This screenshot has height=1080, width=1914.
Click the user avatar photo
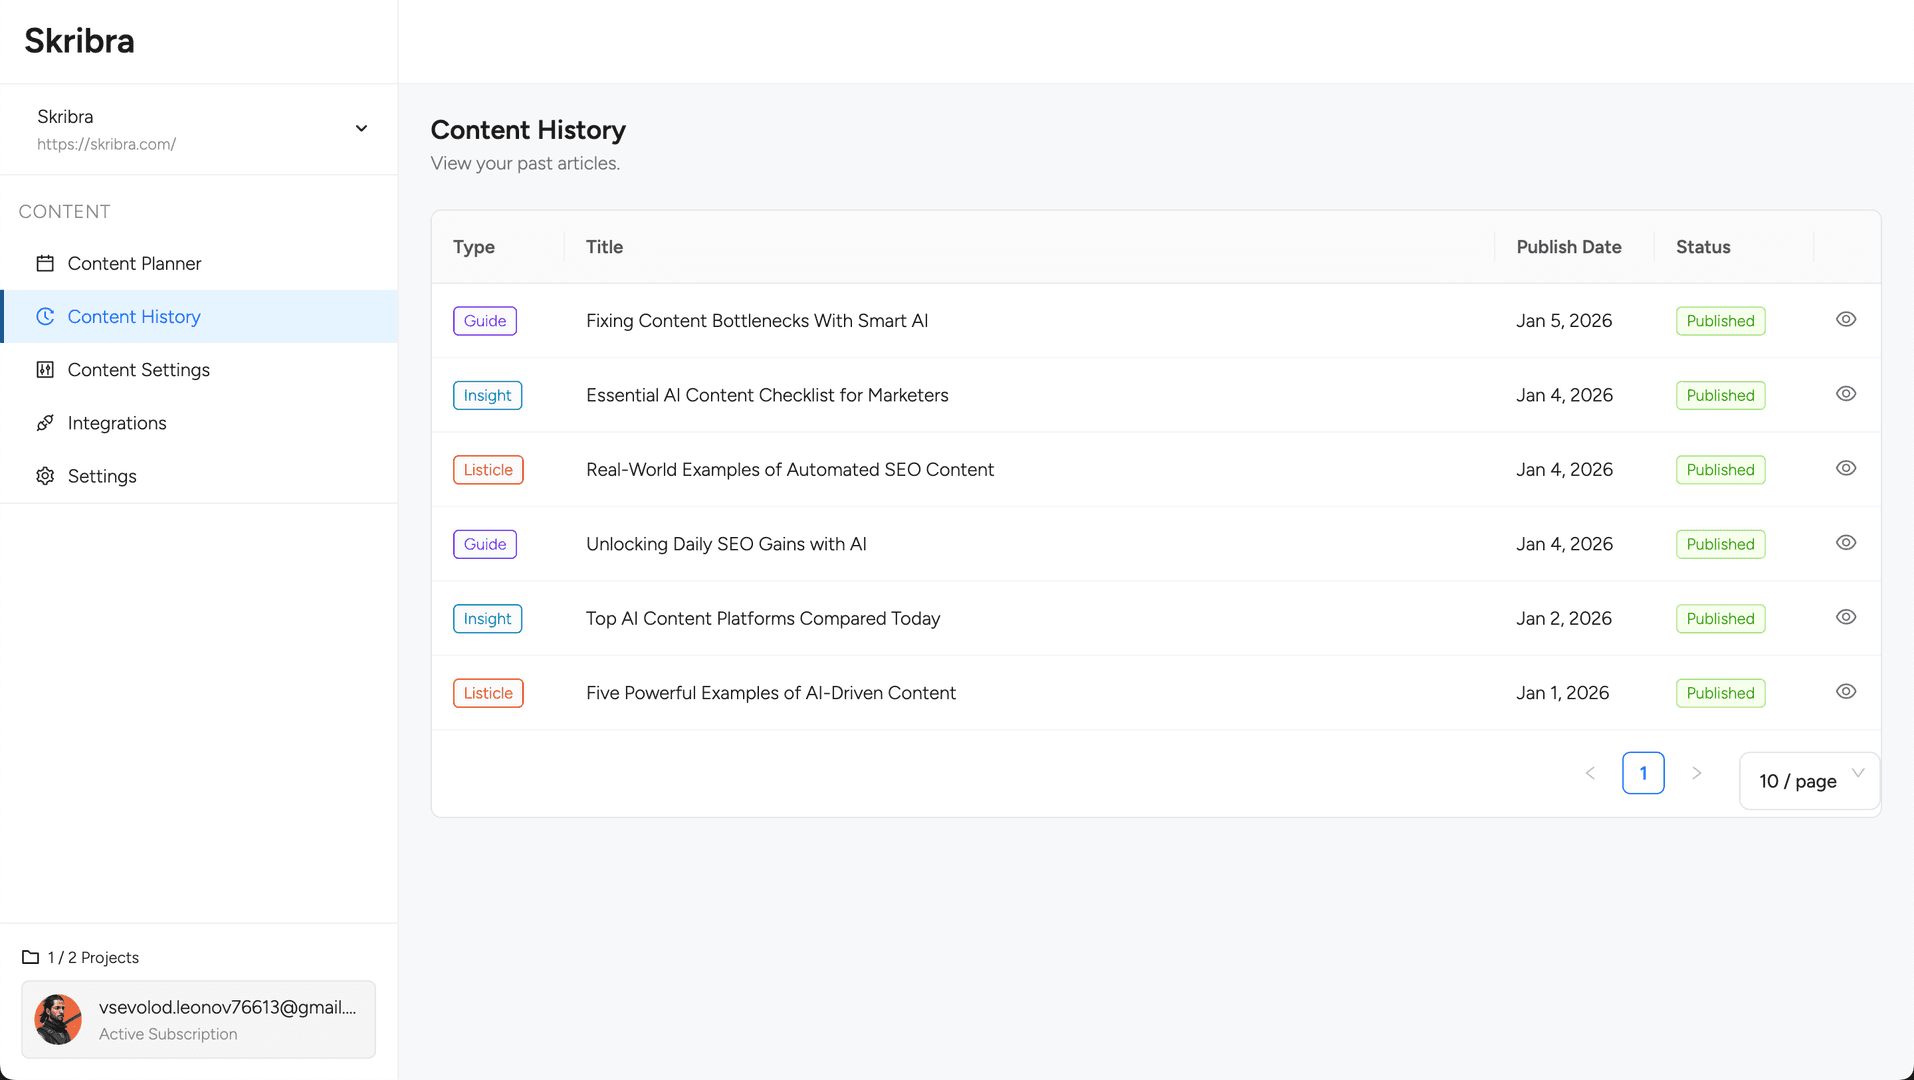[58, 1019]
